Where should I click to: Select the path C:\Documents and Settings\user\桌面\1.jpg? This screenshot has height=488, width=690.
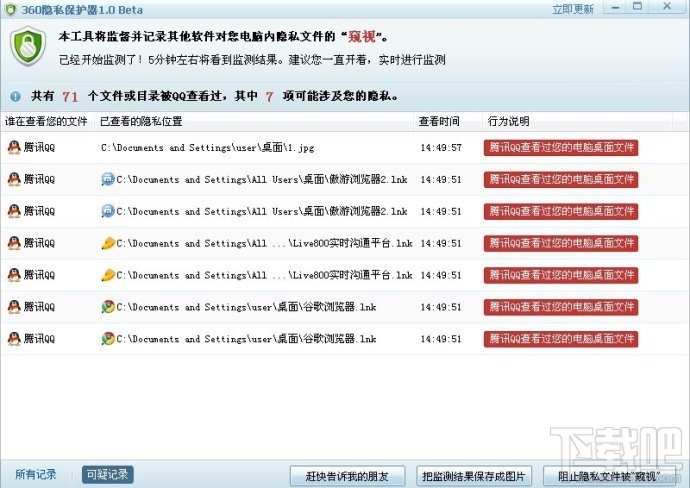(208, 147)
